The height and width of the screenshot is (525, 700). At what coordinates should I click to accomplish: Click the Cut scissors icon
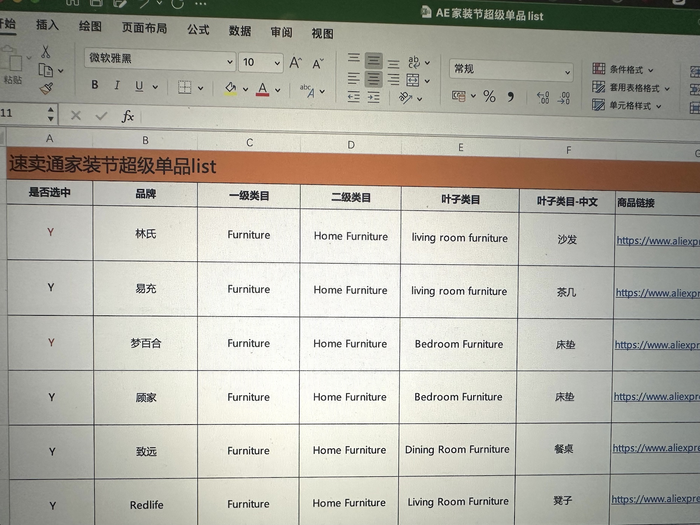(x=45, y=51)
